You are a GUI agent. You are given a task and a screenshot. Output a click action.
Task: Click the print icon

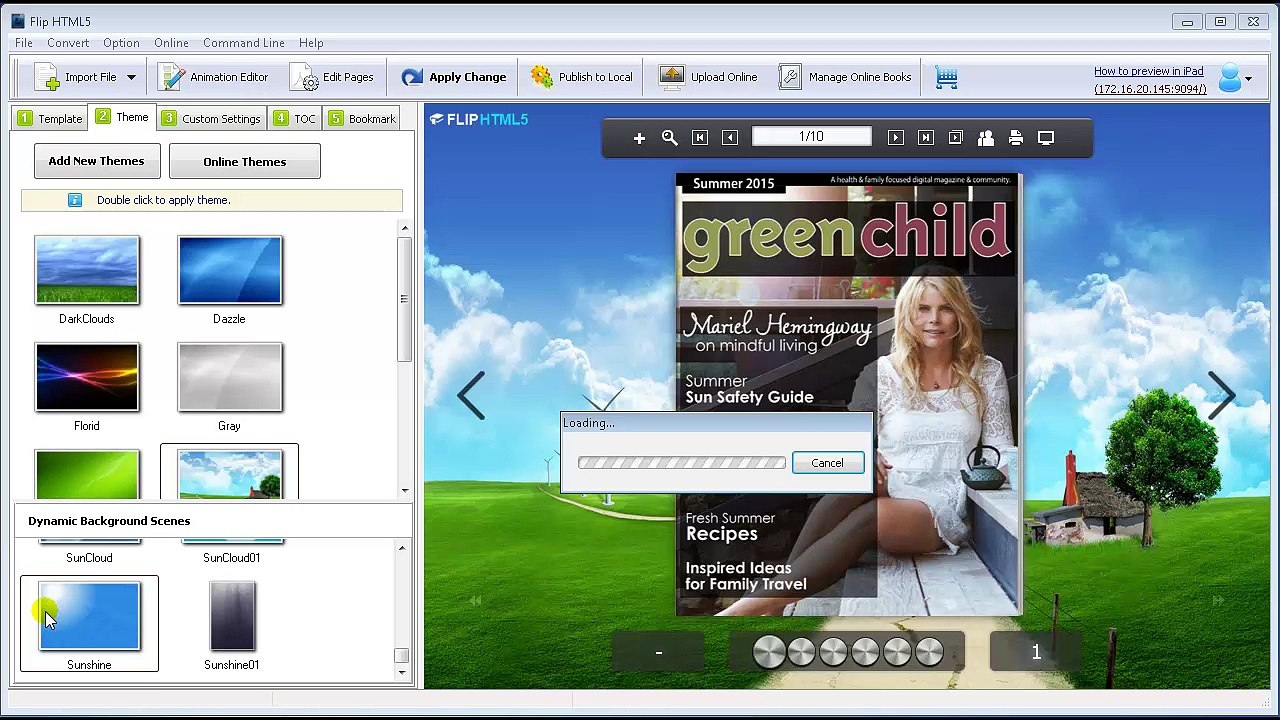[1015, 138]
